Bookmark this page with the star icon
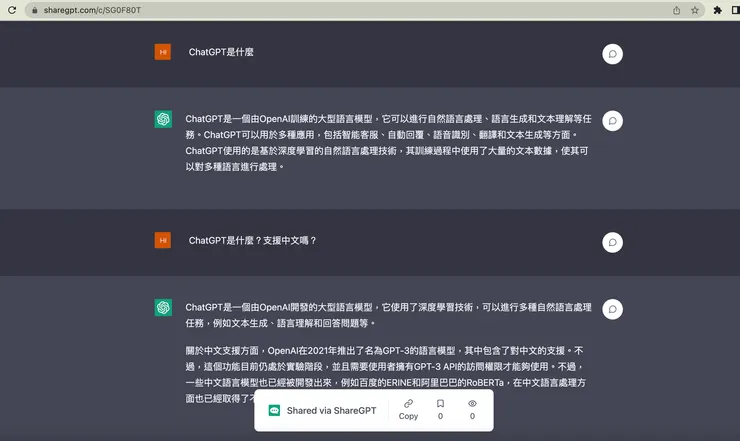This screenshot has width=740, height=441. 695,10
